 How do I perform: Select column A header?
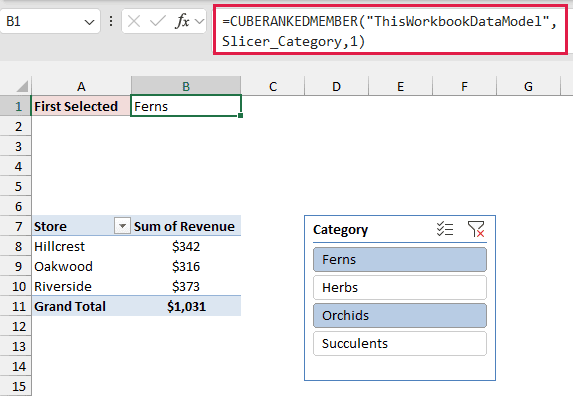pos(81,87)
